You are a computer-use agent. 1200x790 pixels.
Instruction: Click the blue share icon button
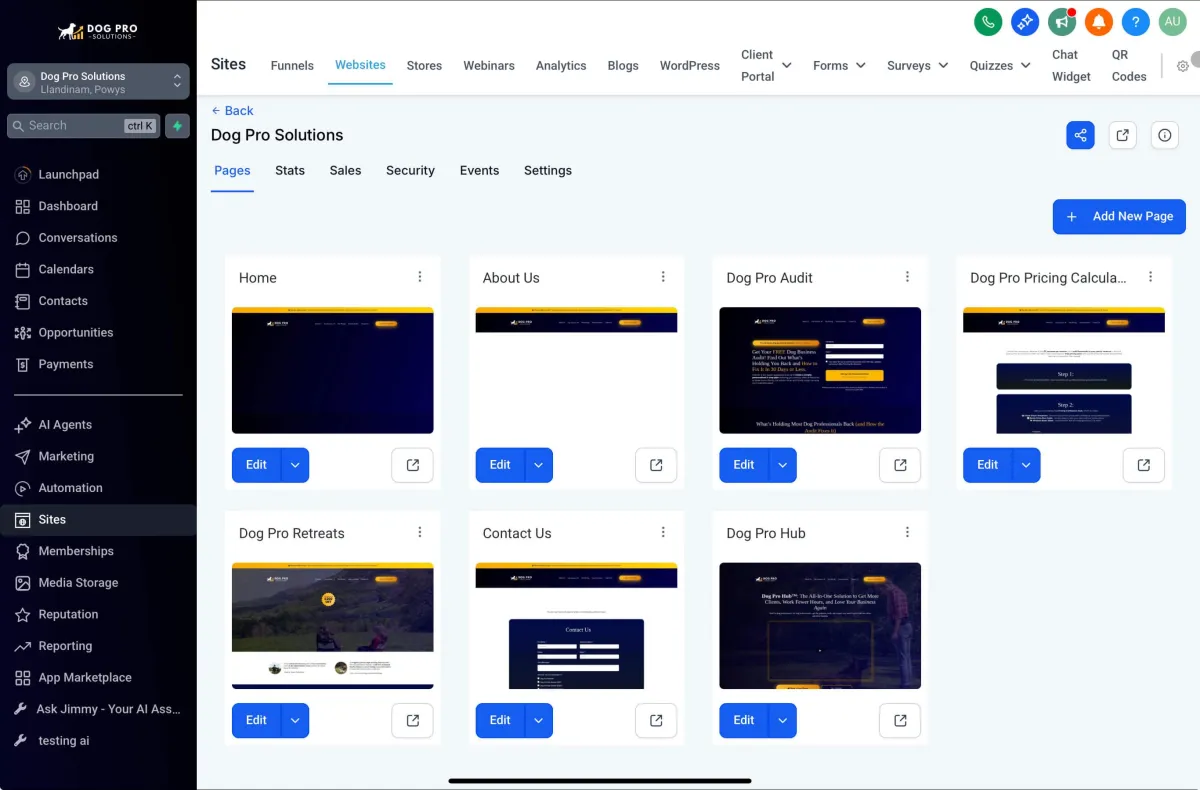(1080, 135)
